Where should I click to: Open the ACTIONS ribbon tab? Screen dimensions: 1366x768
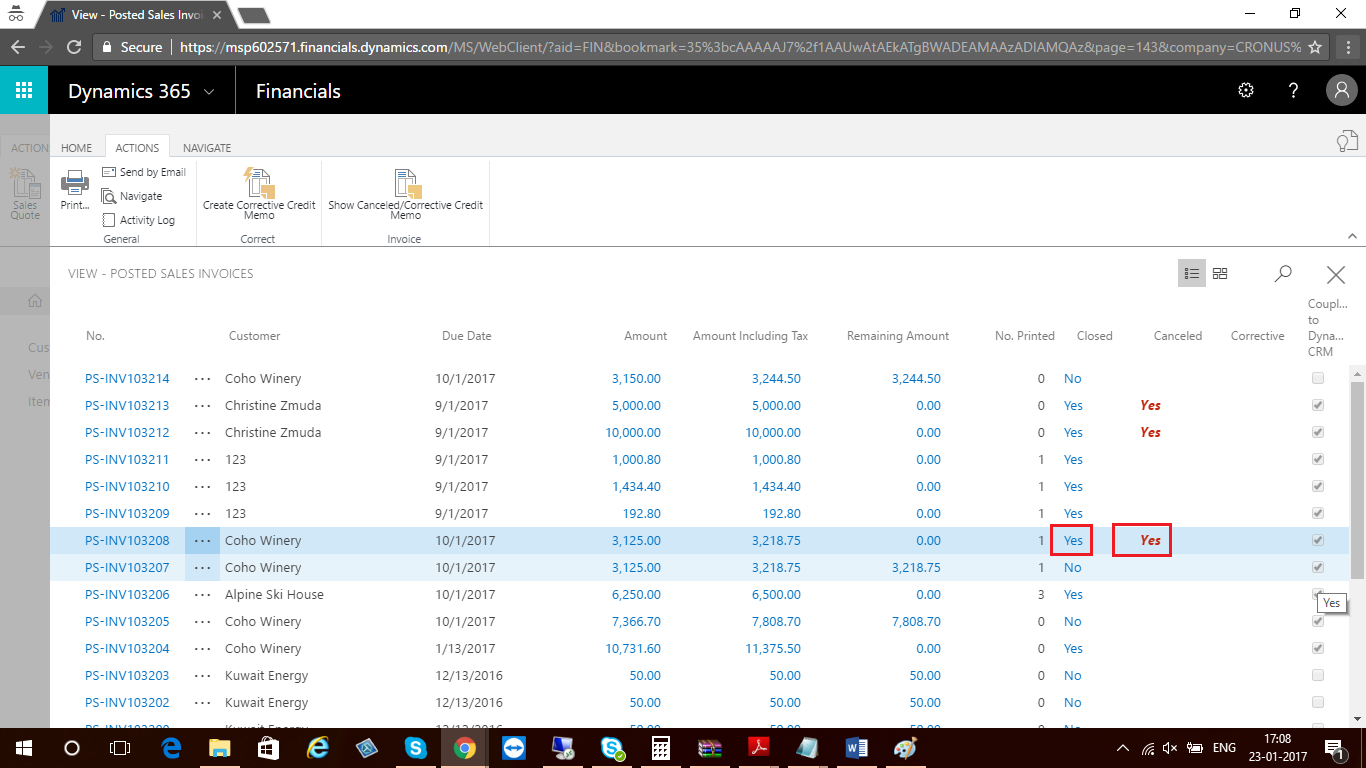tap(137, 147)
